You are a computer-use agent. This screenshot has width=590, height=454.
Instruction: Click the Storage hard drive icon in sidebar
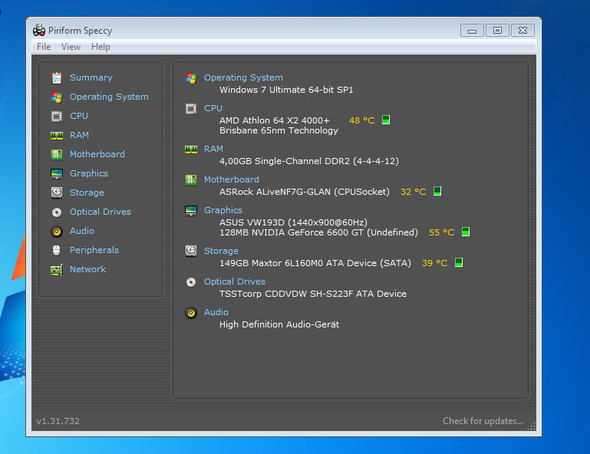56,193
